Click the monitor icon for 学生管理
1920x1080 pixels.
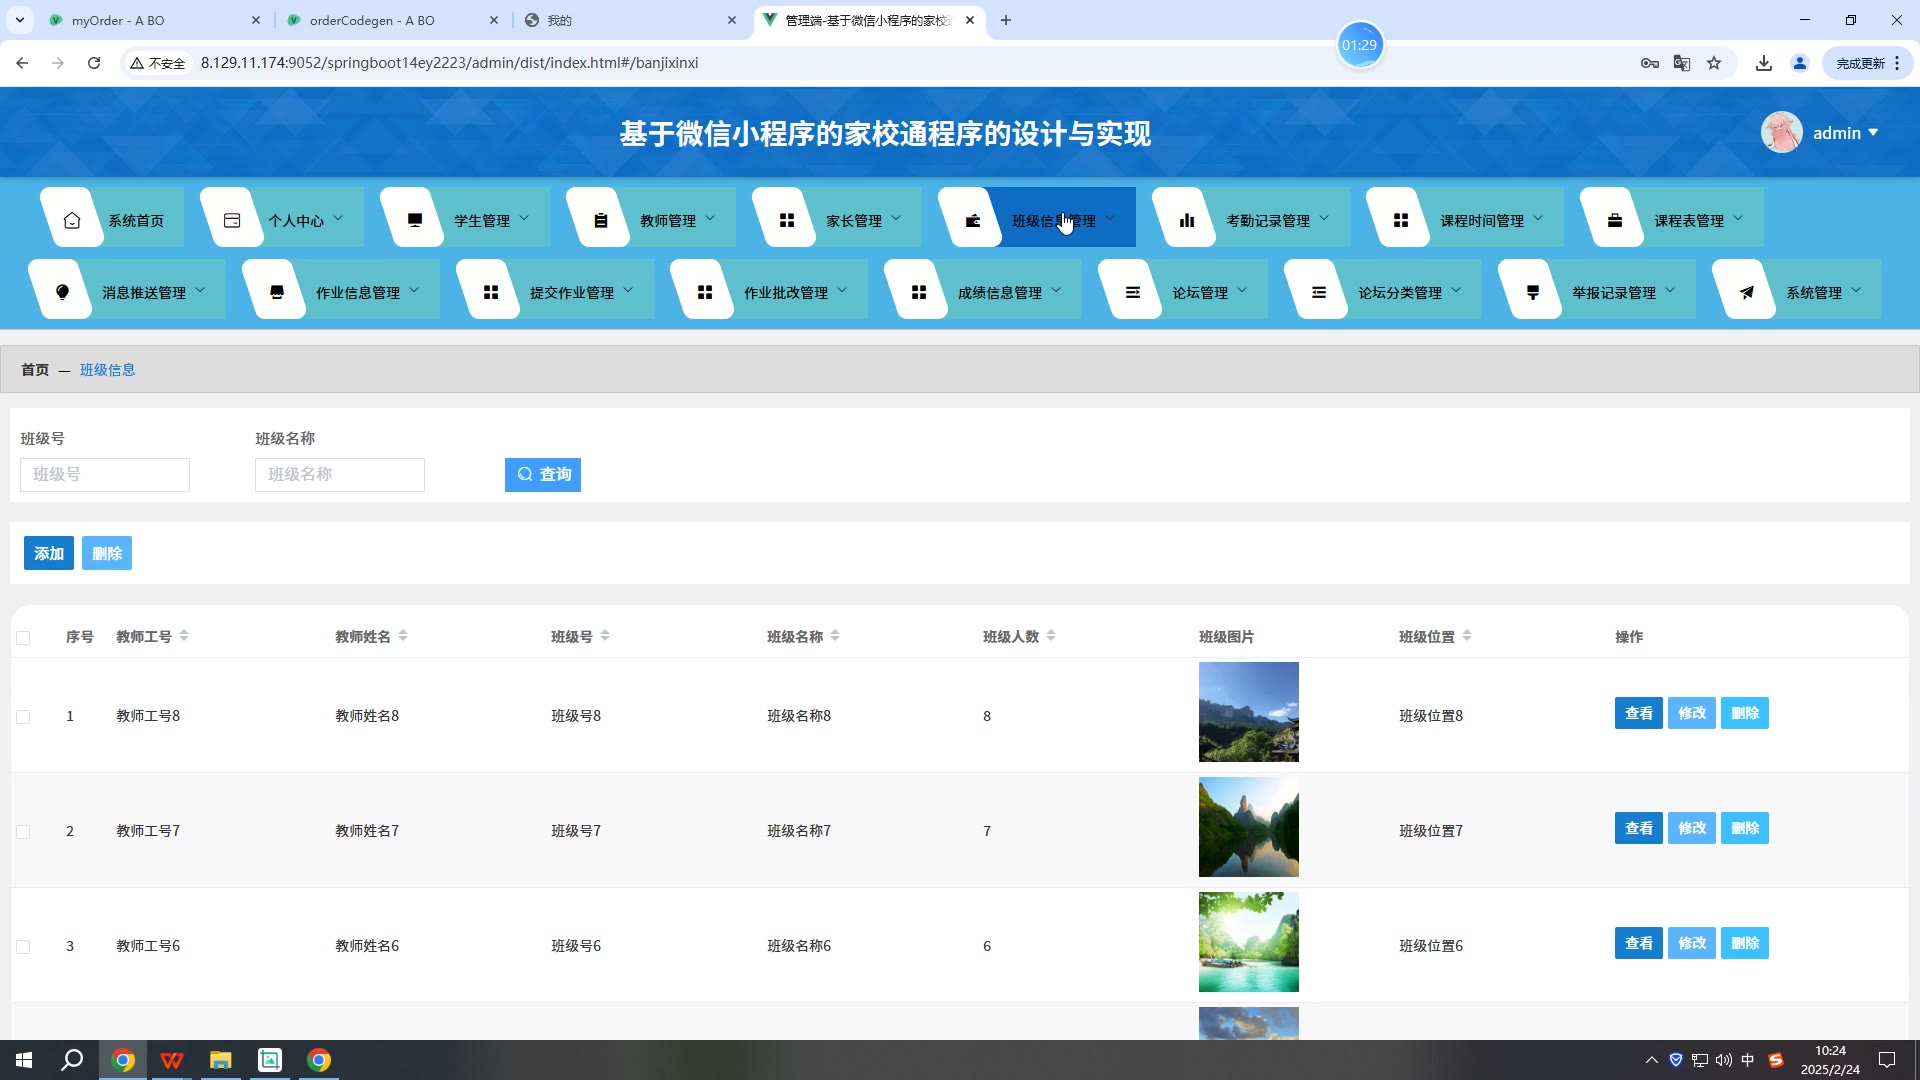(415, 220)
